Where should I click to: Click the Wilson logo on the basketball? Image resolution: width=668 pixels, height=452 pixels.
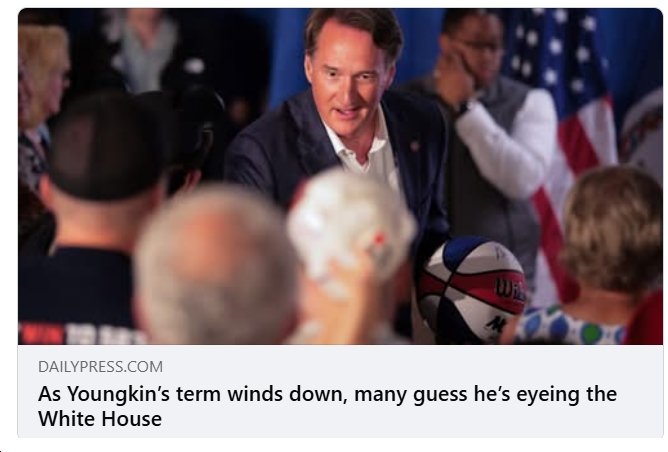[x=510, y=290]
